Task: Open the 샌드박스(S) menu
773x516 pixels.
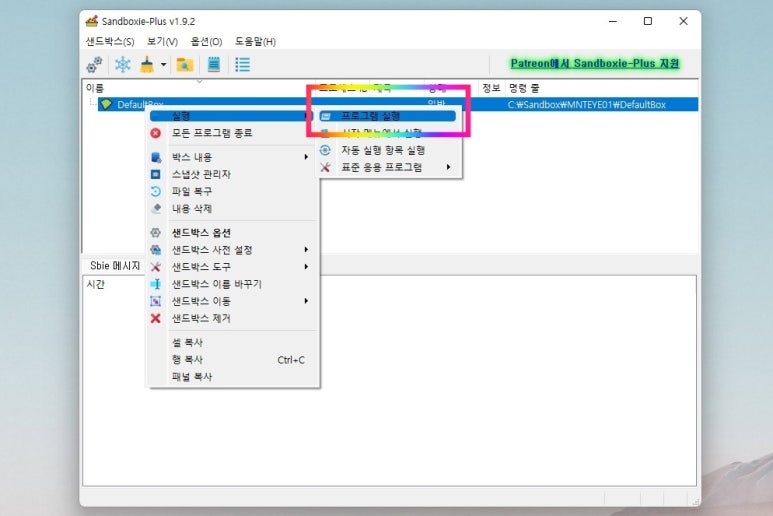Action: pyautogui.click(x=110, y=41)
